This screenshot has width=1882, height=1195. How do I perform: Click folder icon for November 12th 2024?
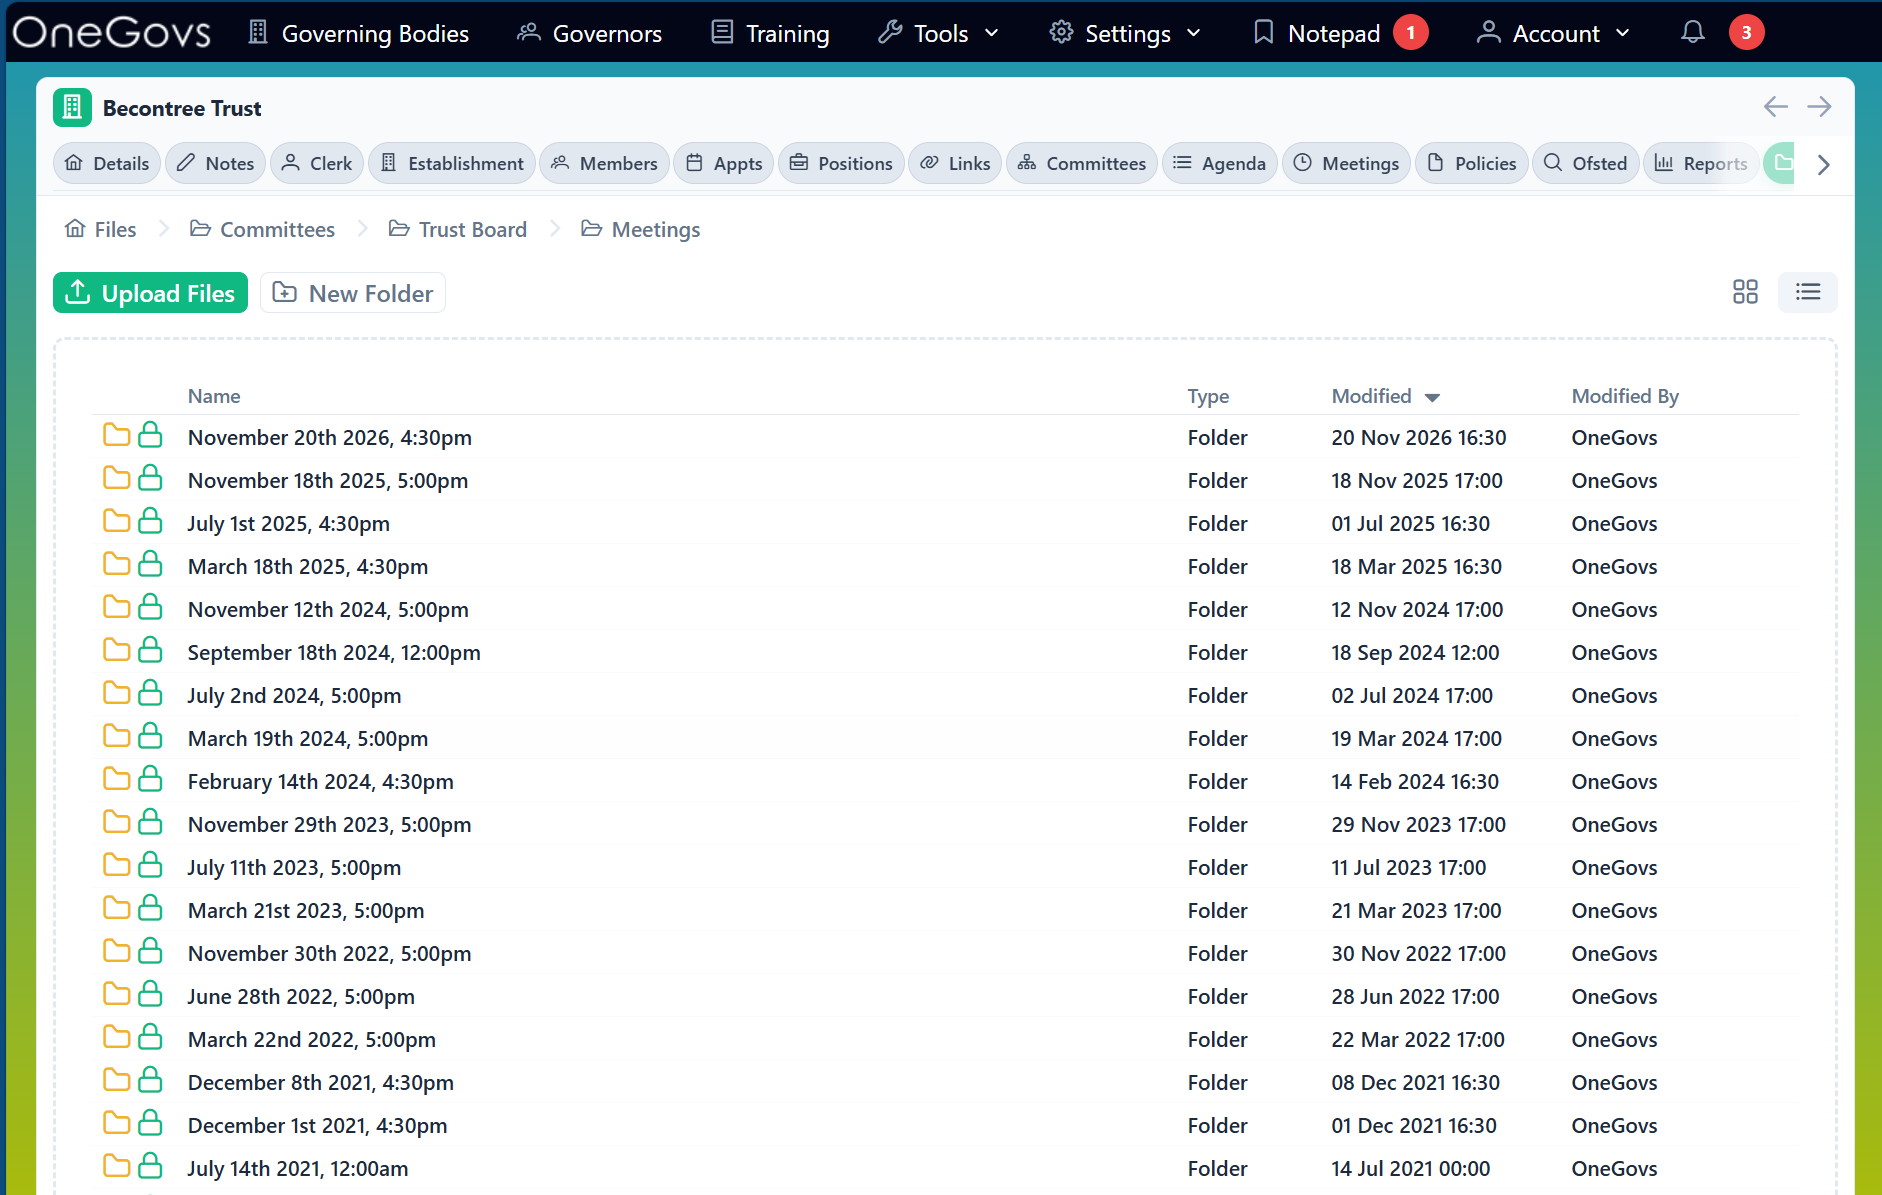117,607
